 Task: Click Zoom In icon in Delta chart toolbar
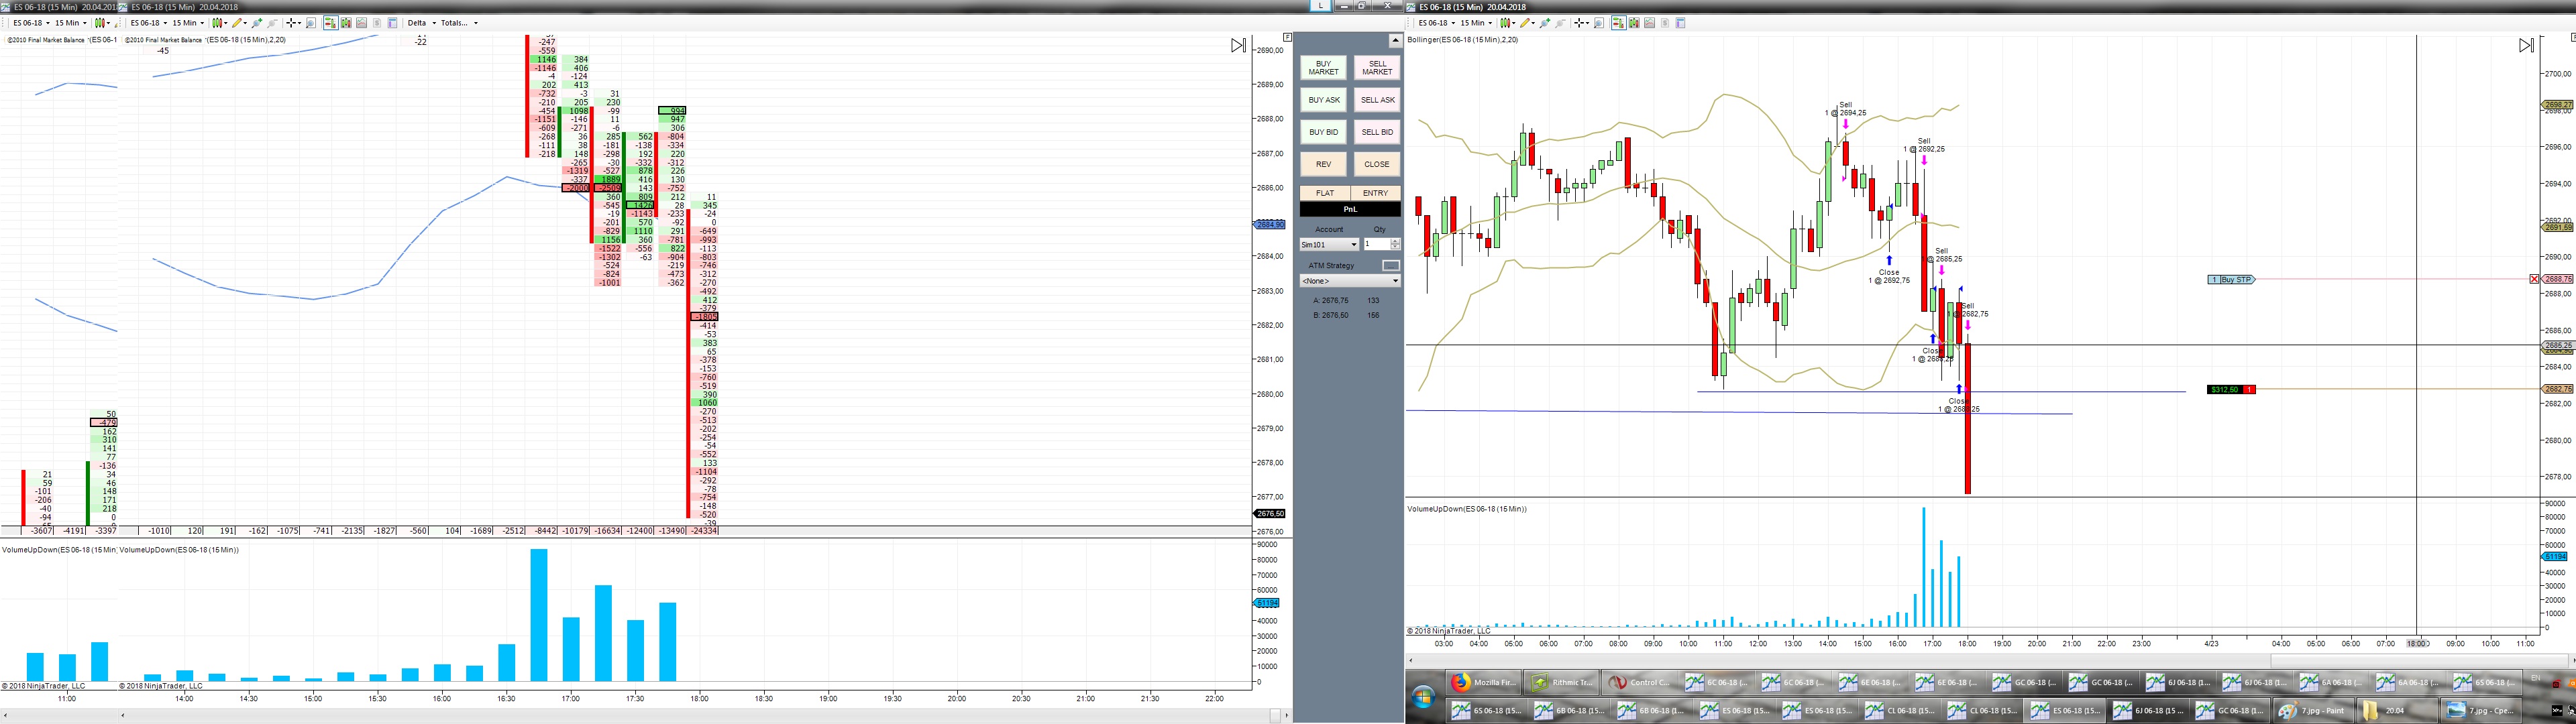[257, 23]
